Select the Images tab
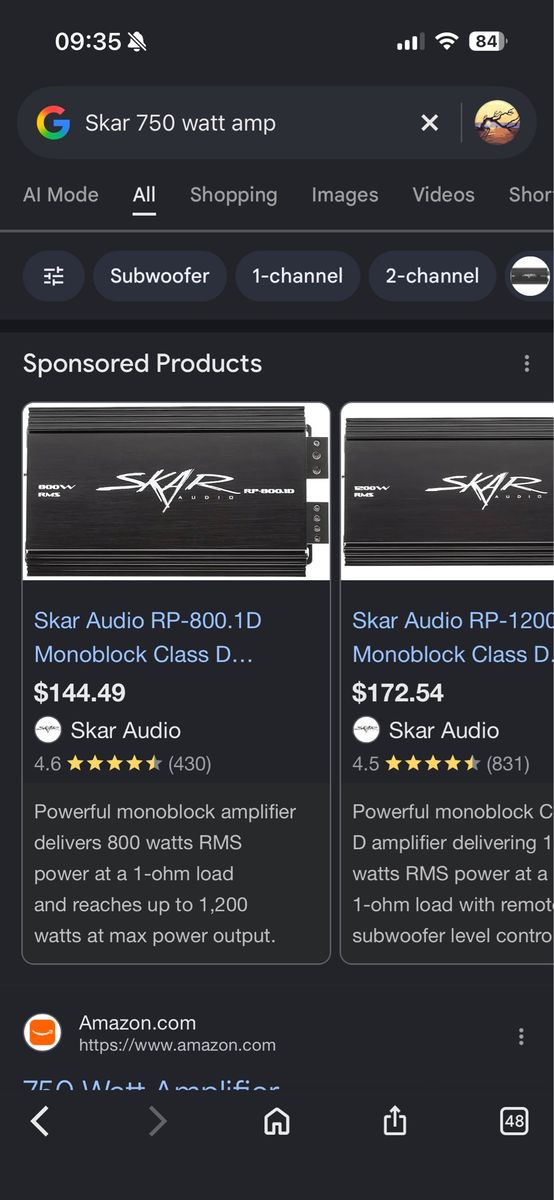The width and height of the screenshot is (554, 1200). pos(345,195)
